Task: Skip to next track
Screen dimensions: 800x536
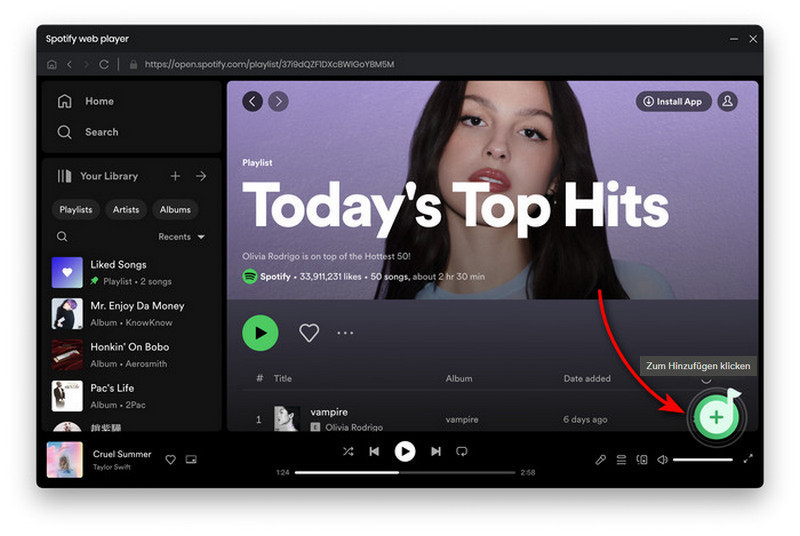Action: [436, 451]
